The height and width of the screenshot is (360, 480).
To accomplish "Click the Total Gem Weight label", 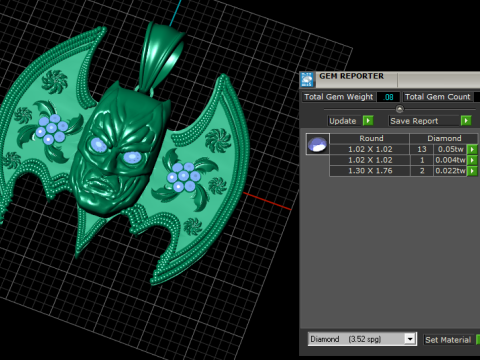I will point(339,97).
